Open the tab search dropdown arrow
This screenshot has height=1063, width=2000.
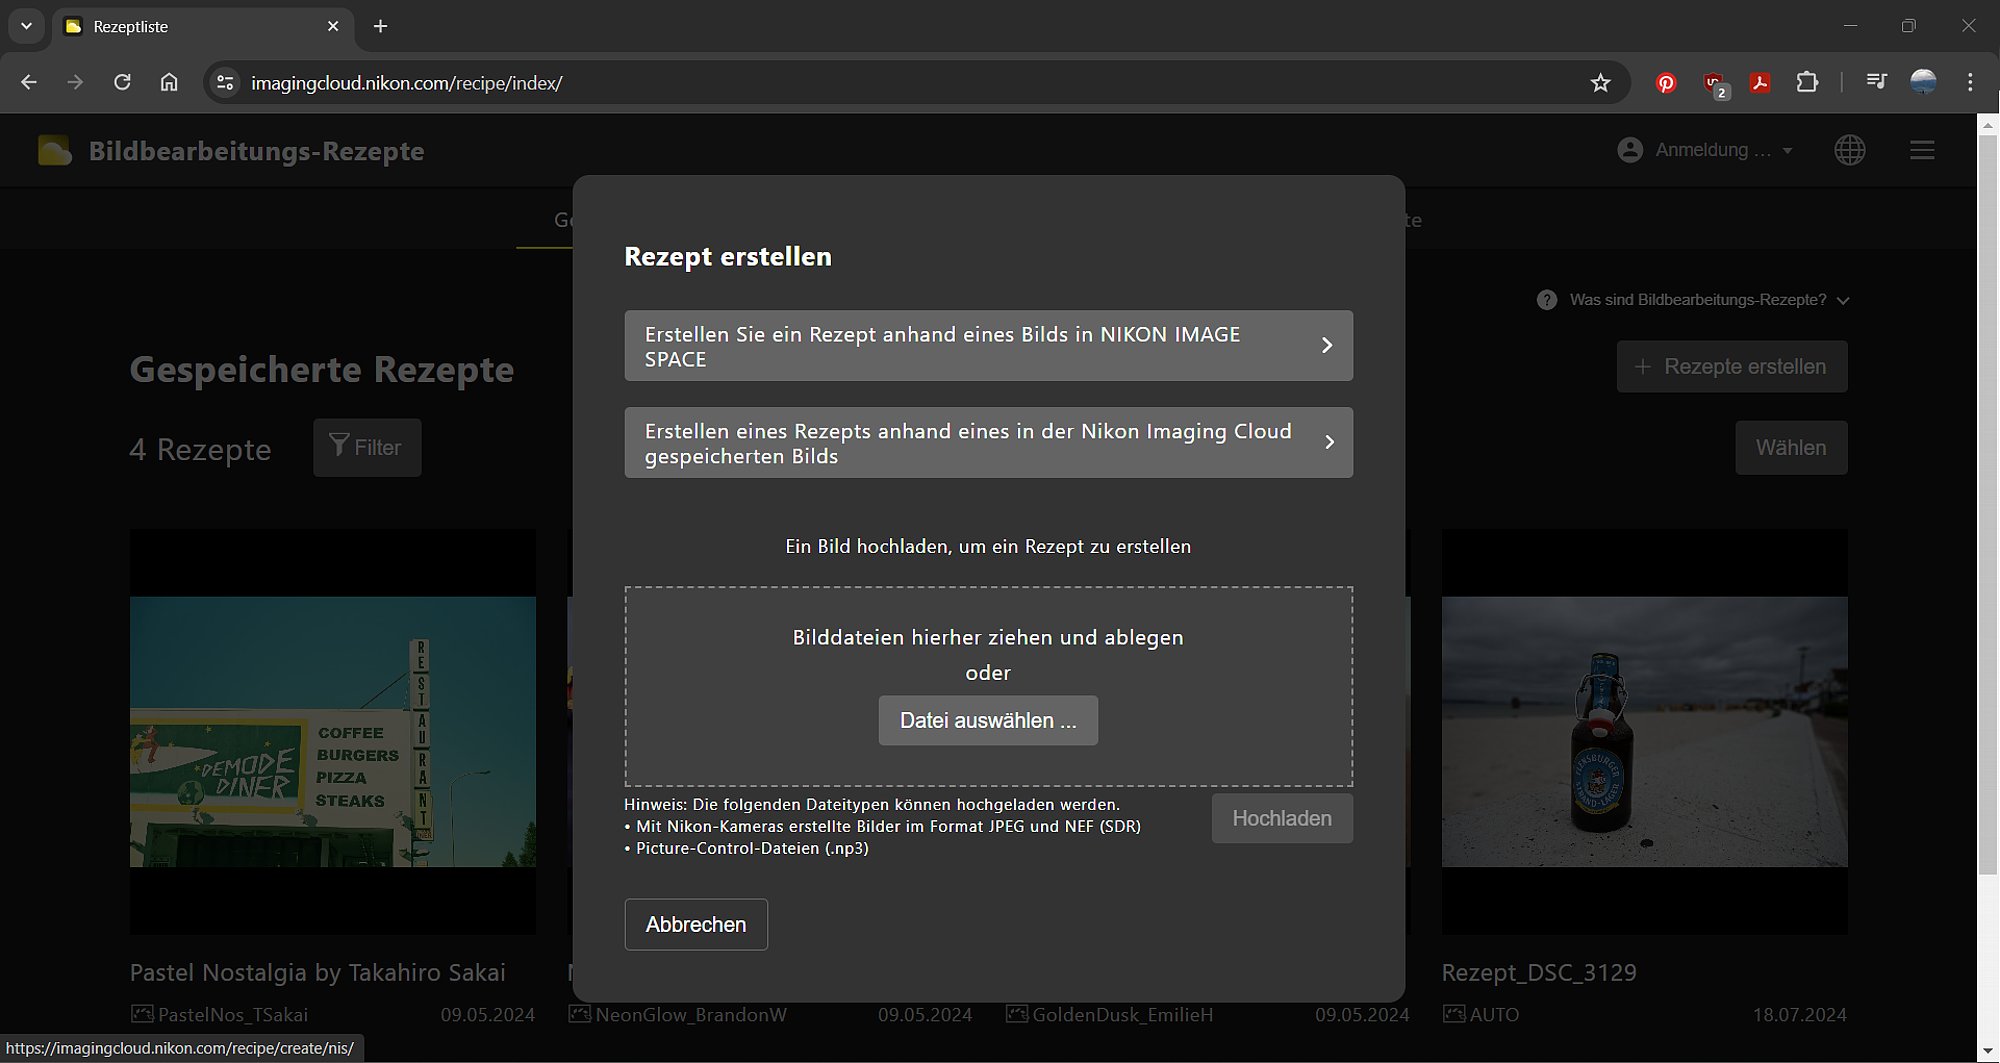click(x=27, y=26)
